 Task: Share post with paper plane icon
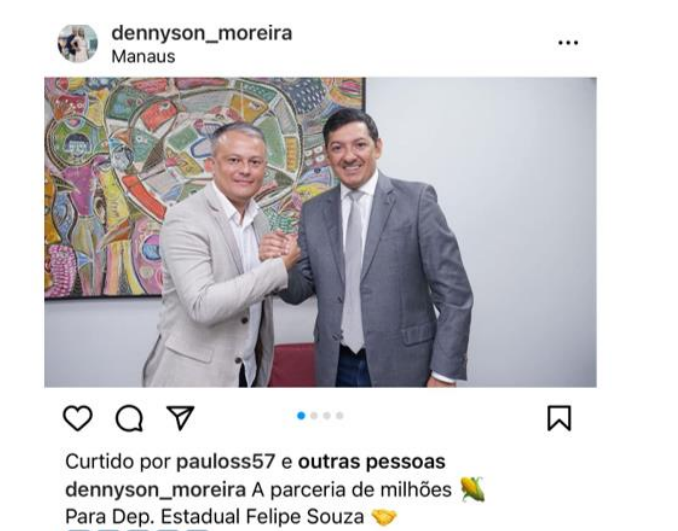[x=180, y=417]
